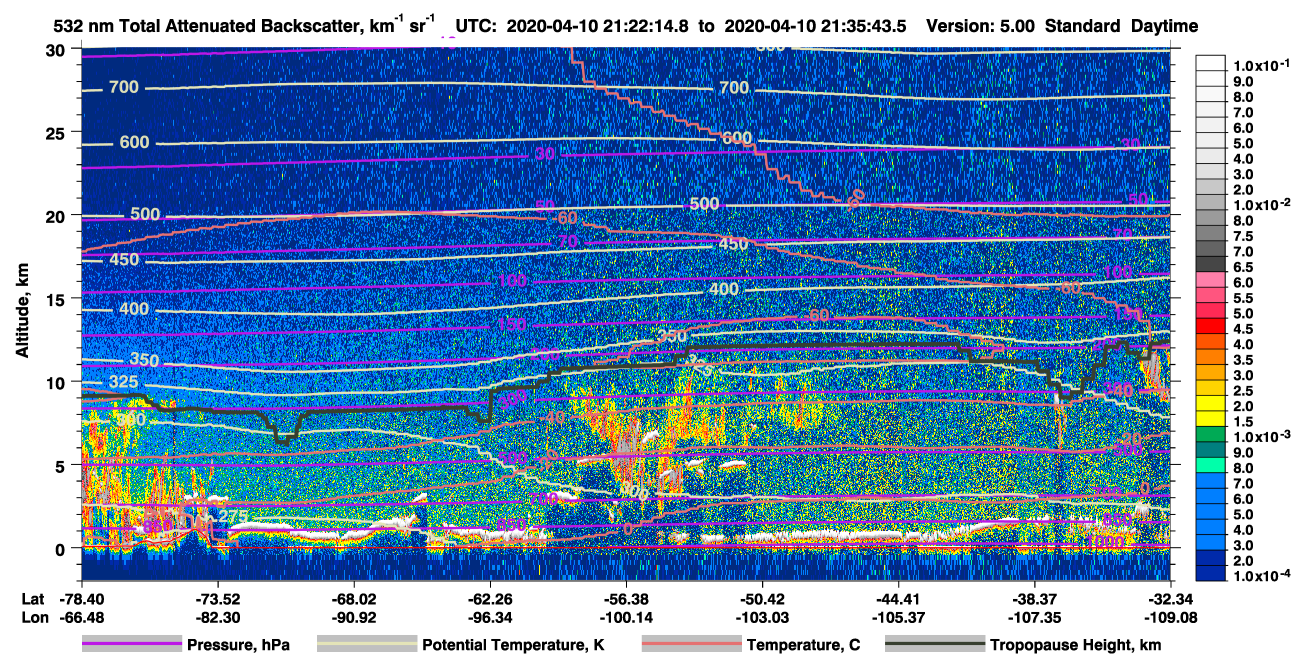Click longitude value '-82.30'
The image size is (1300, 667).
pyautogui.click(x=216, y=616)
